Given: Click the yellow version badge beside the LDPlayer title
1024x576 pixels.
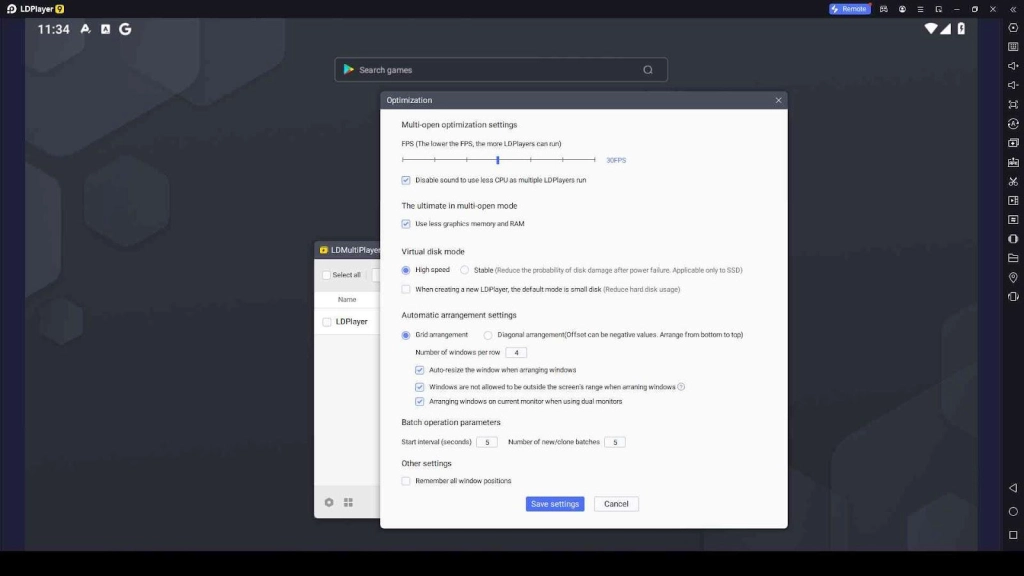Looking at the screenshot, I should click(x=59, y=9).
